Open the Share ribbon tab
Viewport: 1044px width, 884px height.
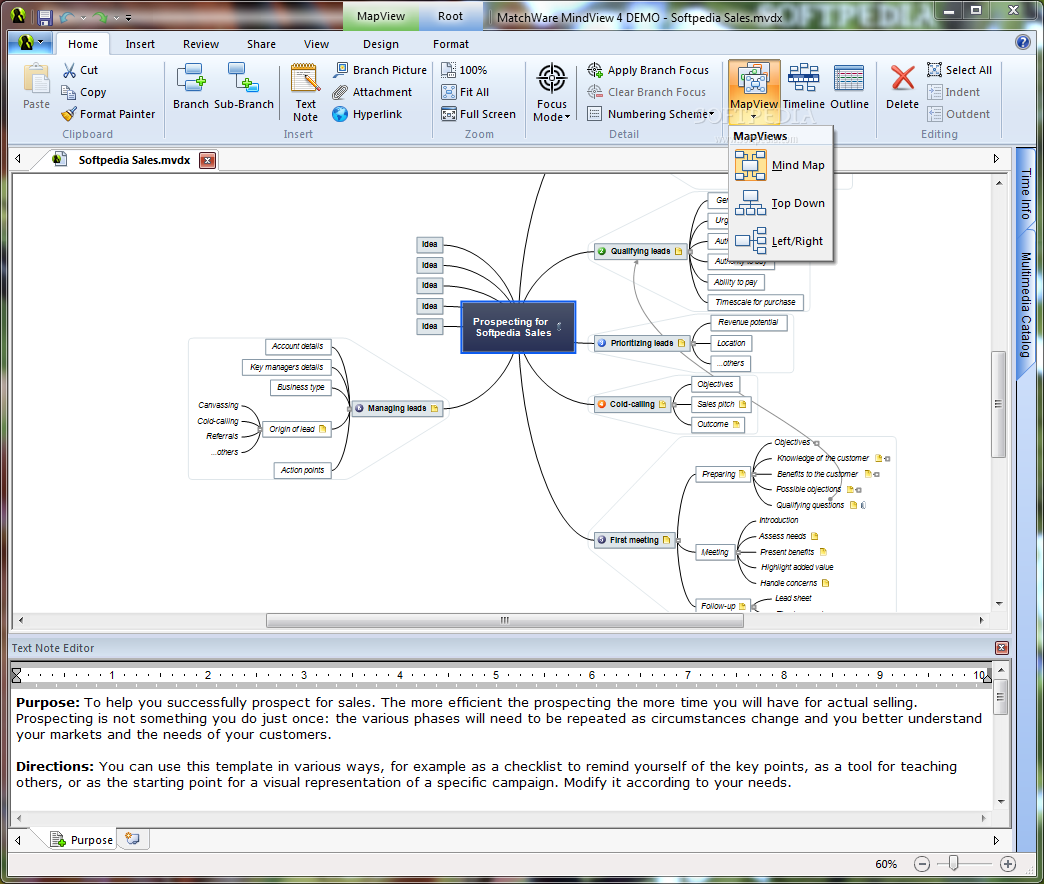261,44
